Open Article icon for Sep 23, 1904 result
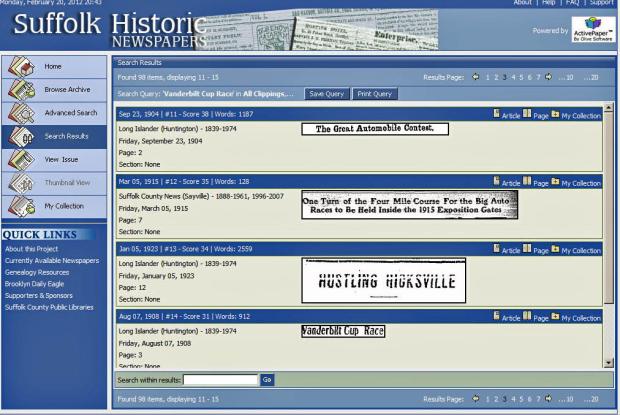620x415 pixels. 496,113
